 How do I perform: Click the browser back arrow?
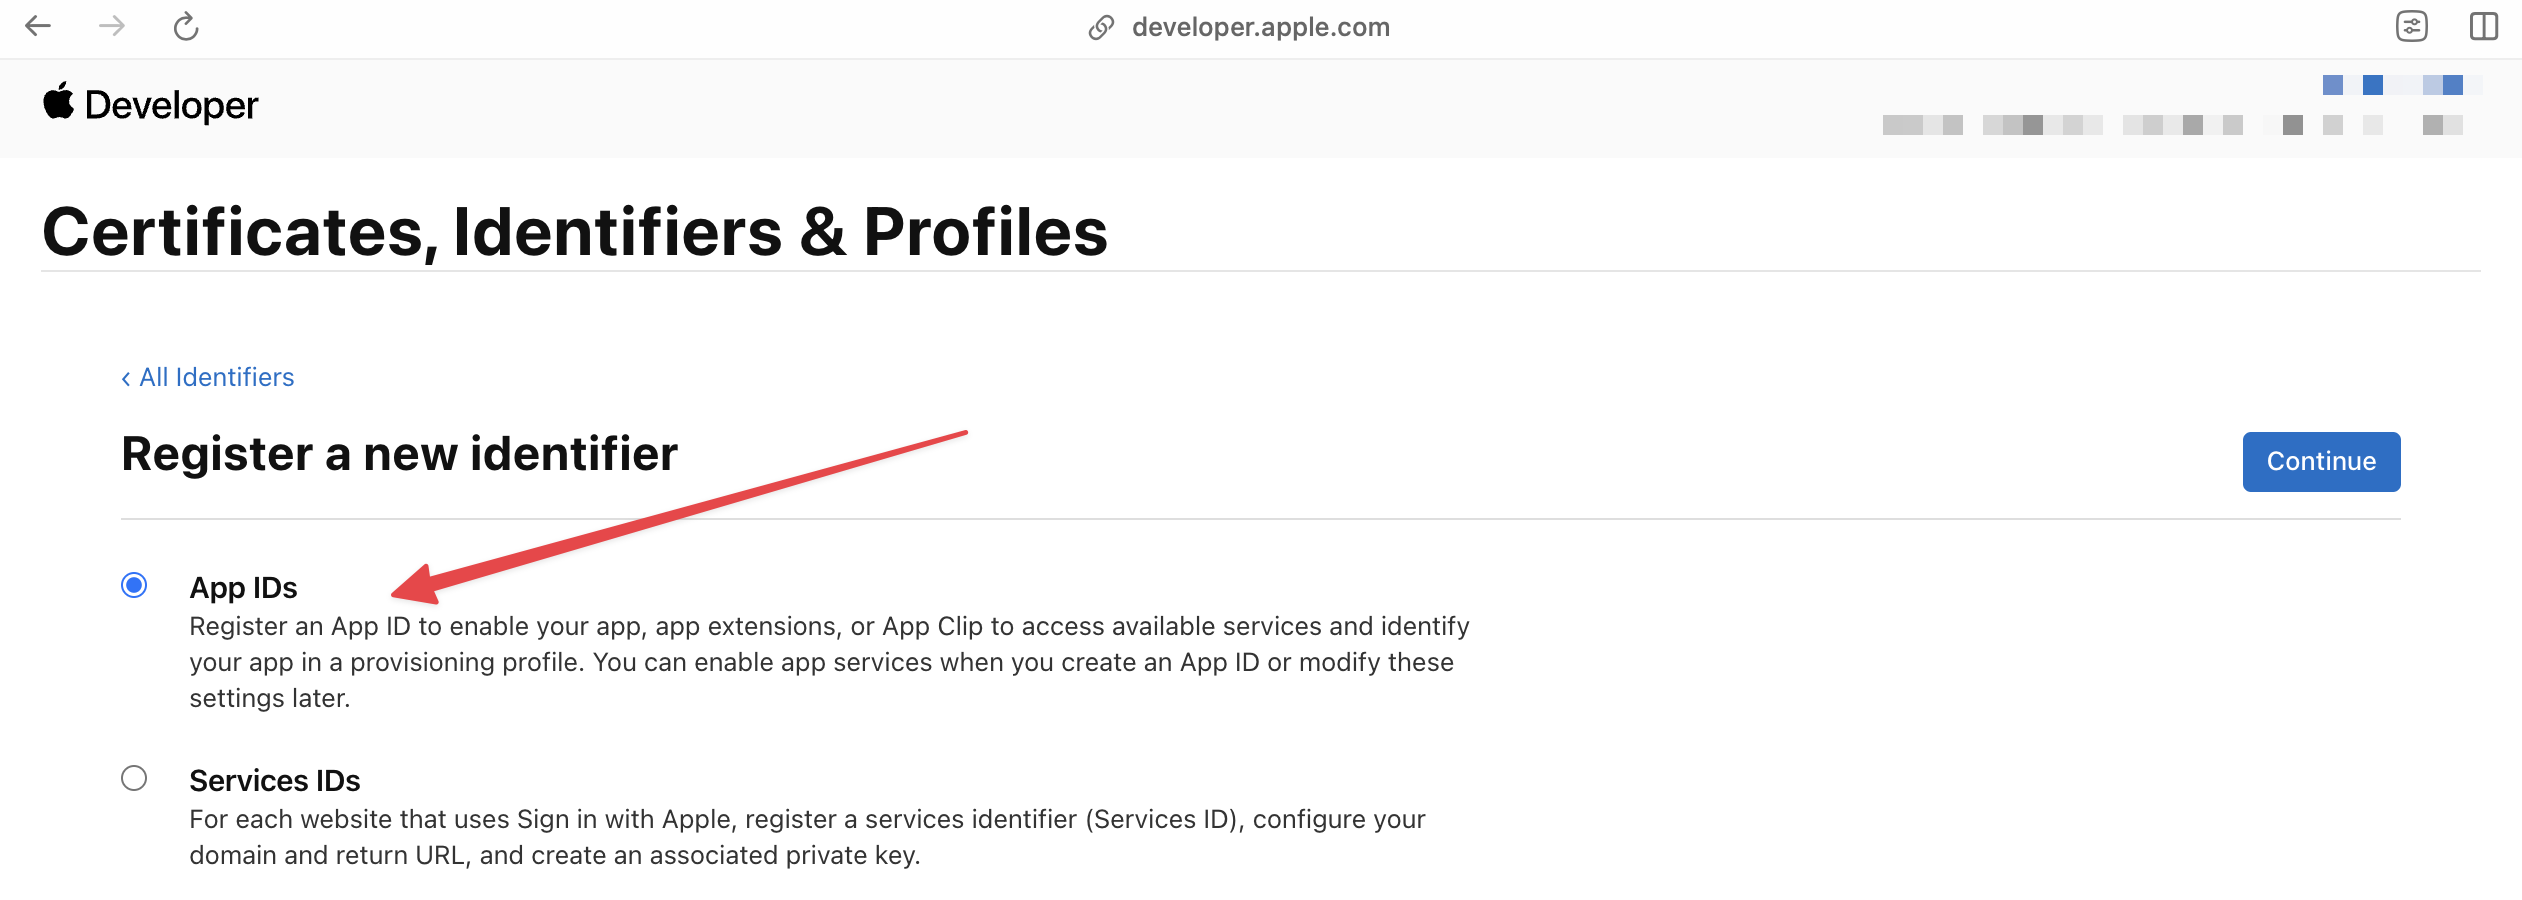[x=39, y=26]
